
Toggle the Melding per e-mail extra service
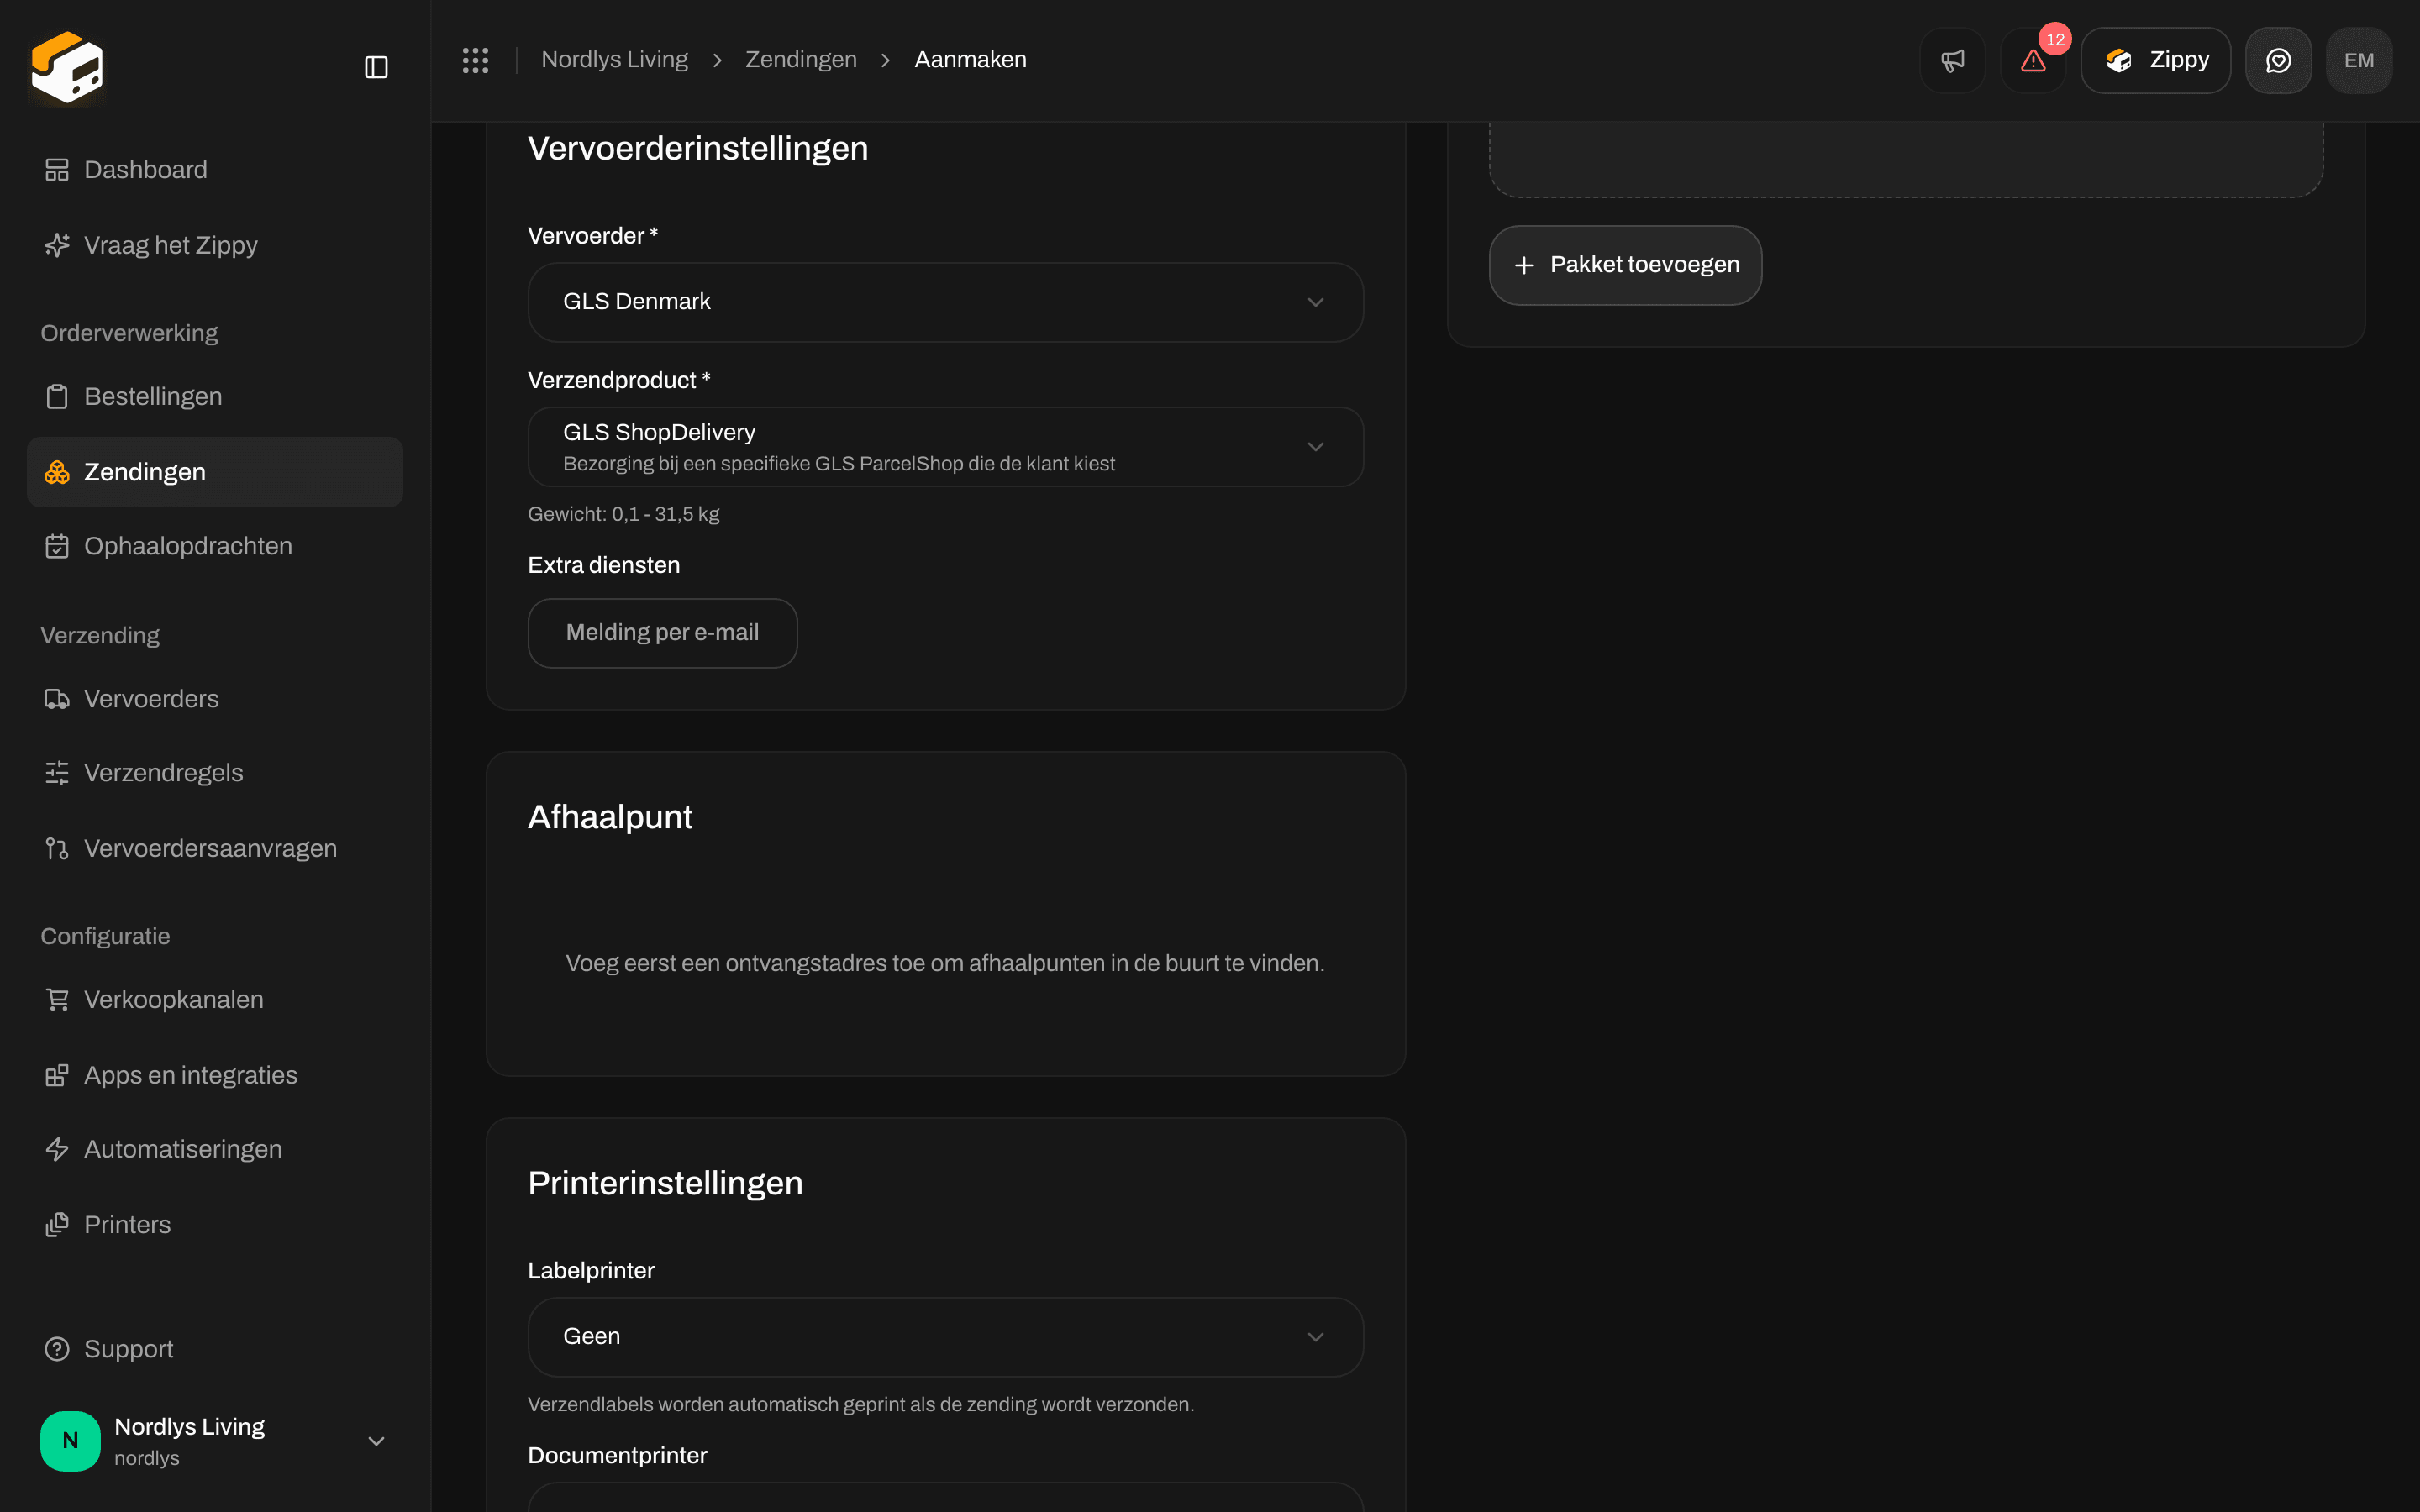[662, 633]
